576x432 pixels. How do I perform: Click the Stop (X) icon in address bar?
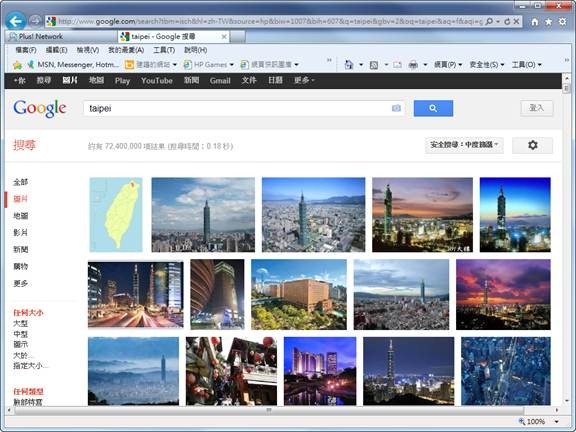click(516, 21)
